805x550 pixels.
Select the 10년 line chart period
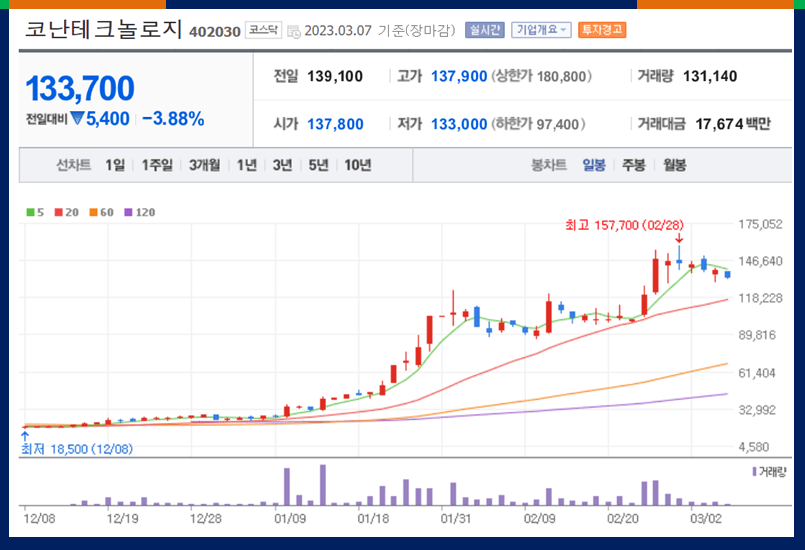357,165
